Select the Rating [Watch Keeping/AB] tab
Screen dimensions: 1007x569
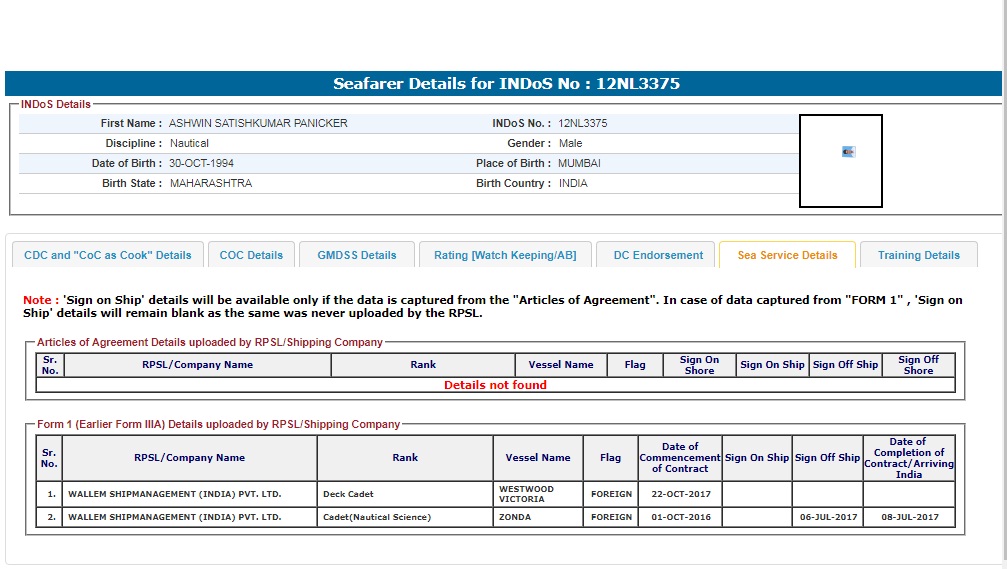tap(505, 255)
